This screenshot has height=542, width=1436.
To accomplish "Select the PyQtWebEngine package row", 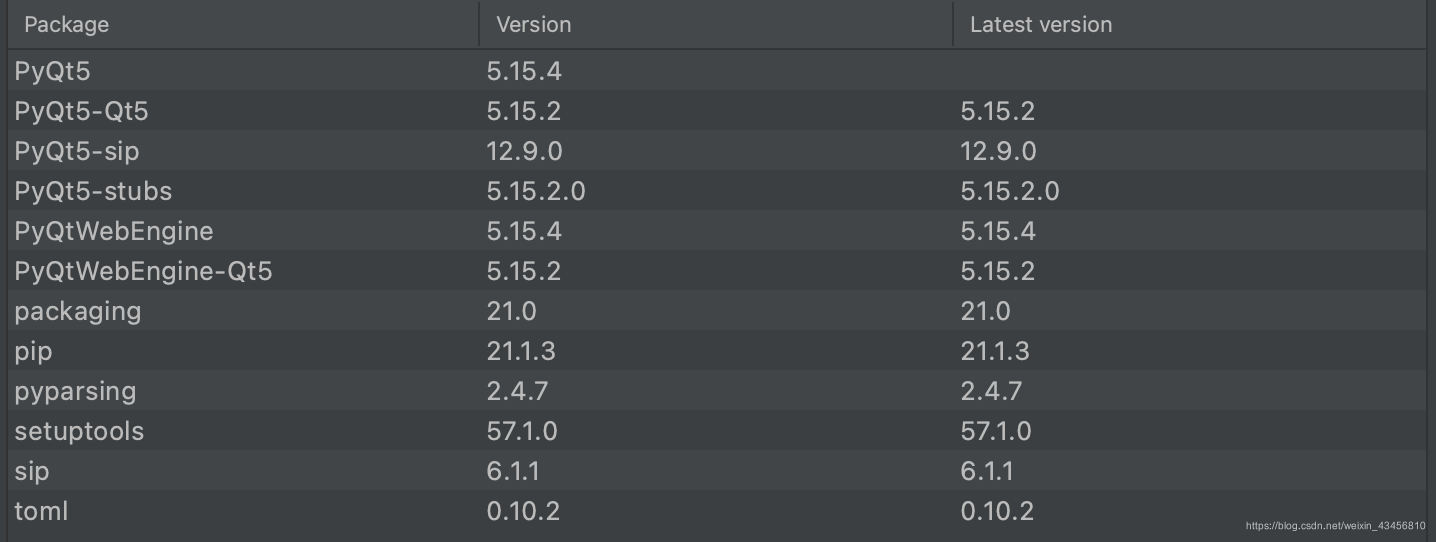I will [x=114, y=231].
